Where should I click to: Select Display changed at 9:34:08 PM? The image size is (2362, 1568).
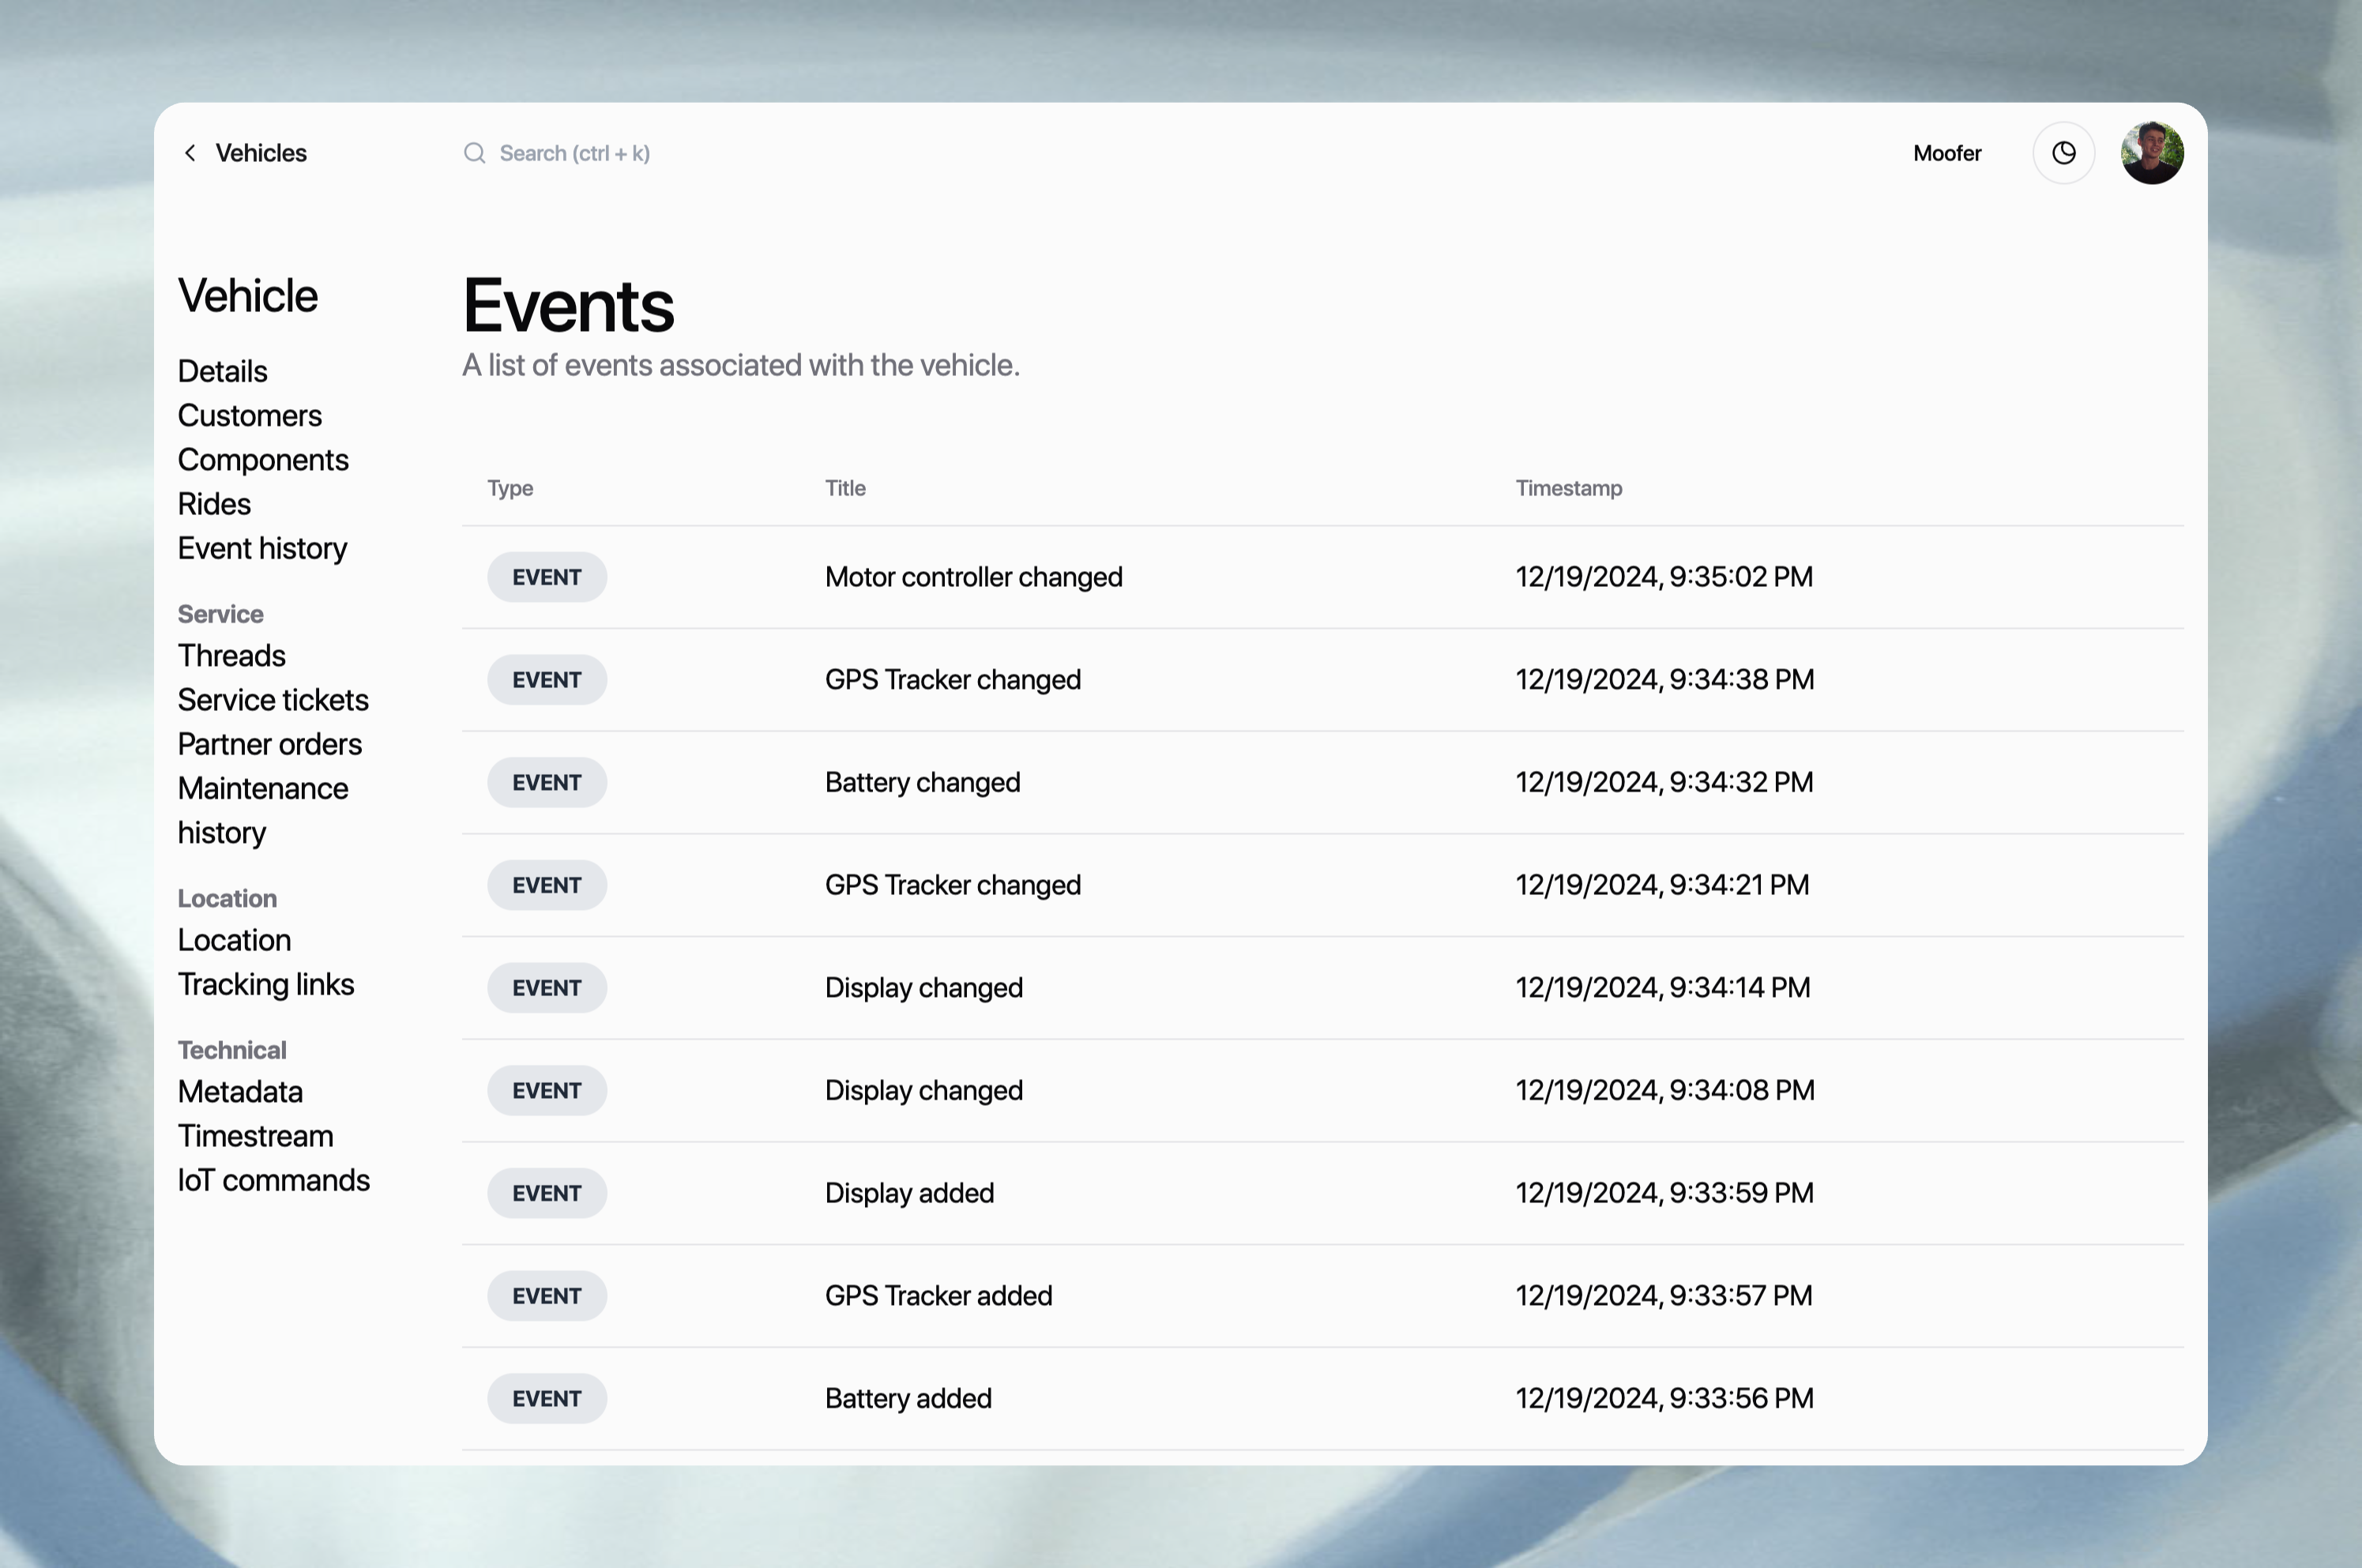(923, 1090)
